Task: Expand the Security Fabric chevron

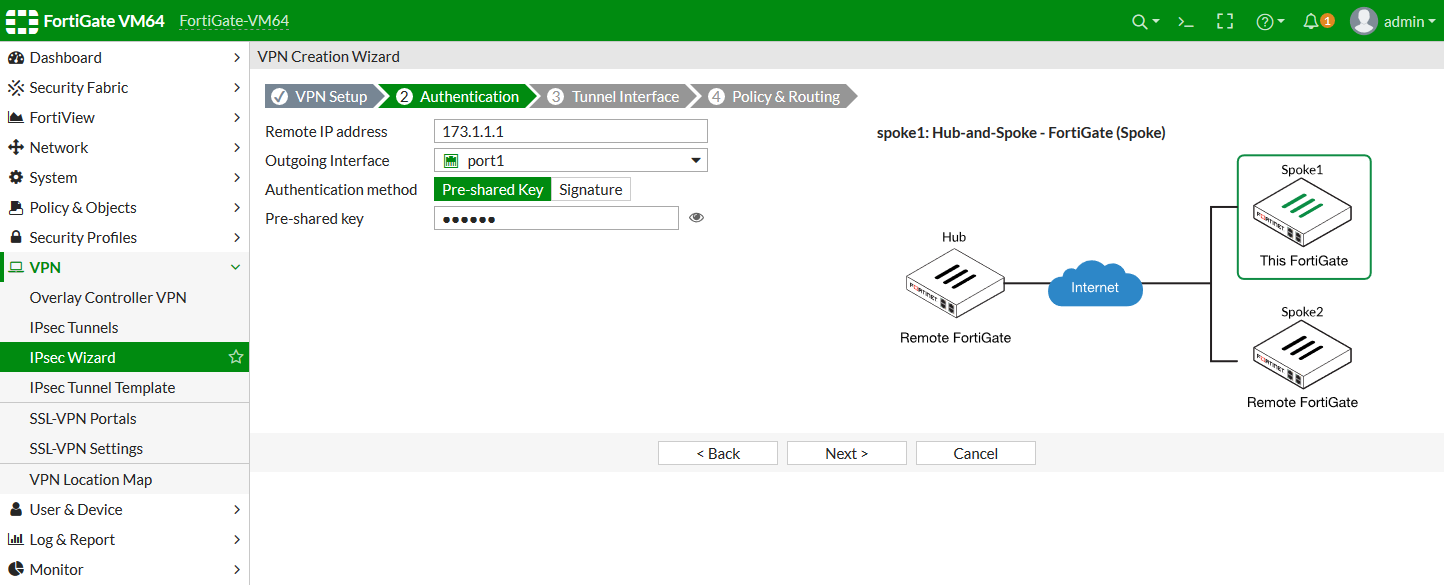Action: (236, 88)
